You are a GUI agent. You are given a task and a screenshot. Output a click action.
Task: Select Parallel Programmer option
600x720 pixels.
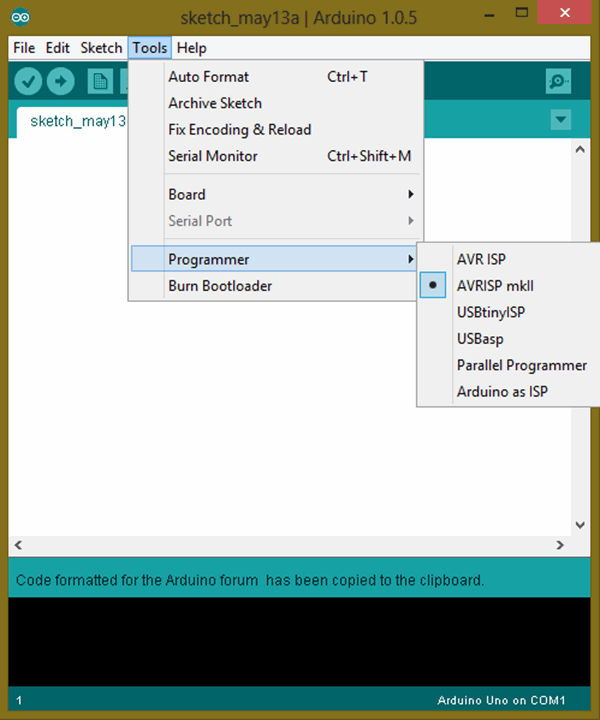pos(509,365)
